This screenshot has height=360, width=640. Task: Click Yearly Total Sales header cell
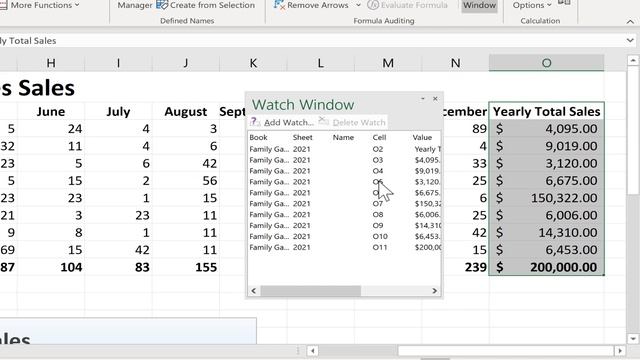point(546,111)
